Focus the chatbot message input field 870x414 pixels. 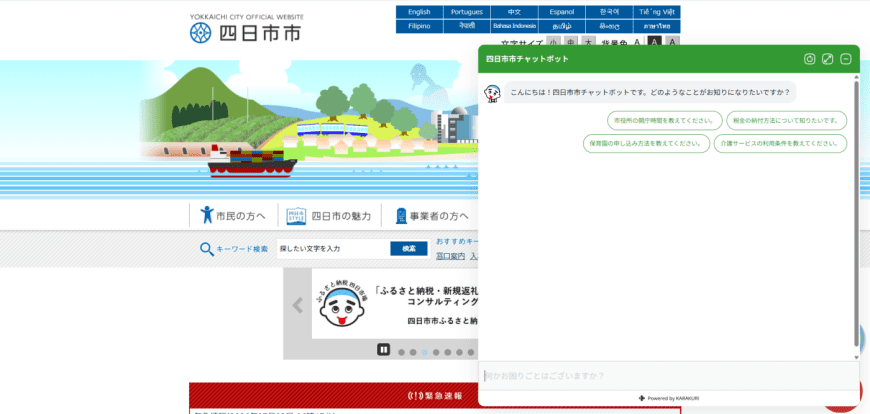point(669,376)
